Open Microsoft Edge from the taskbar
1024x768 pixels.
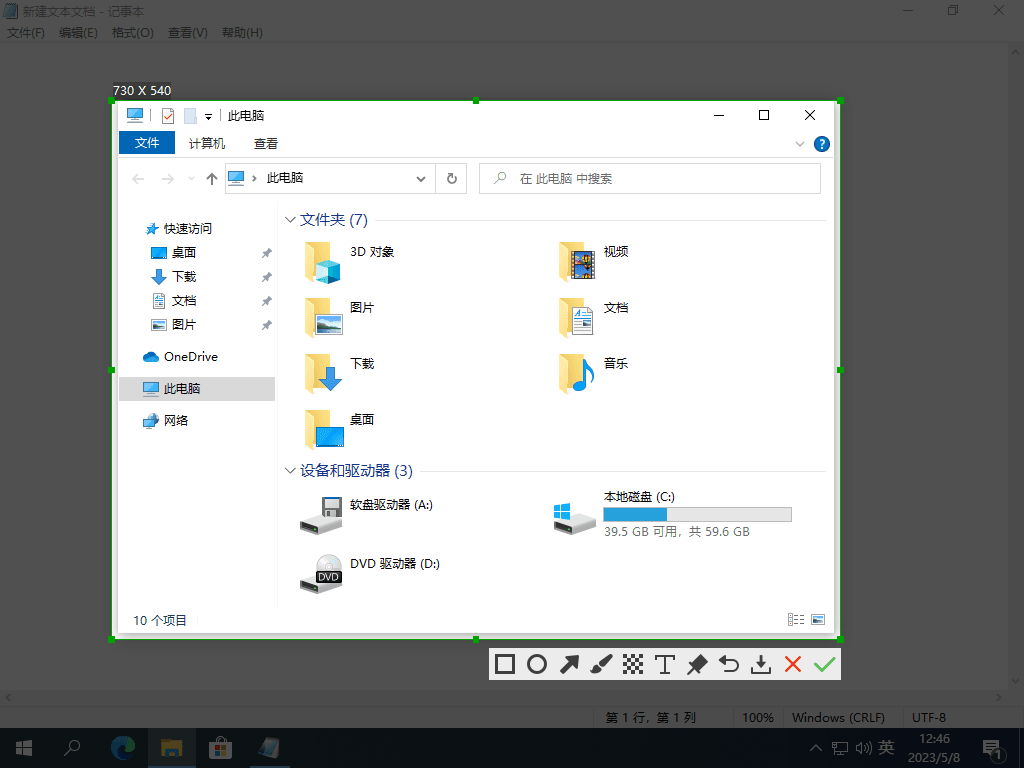coord(123,747)
